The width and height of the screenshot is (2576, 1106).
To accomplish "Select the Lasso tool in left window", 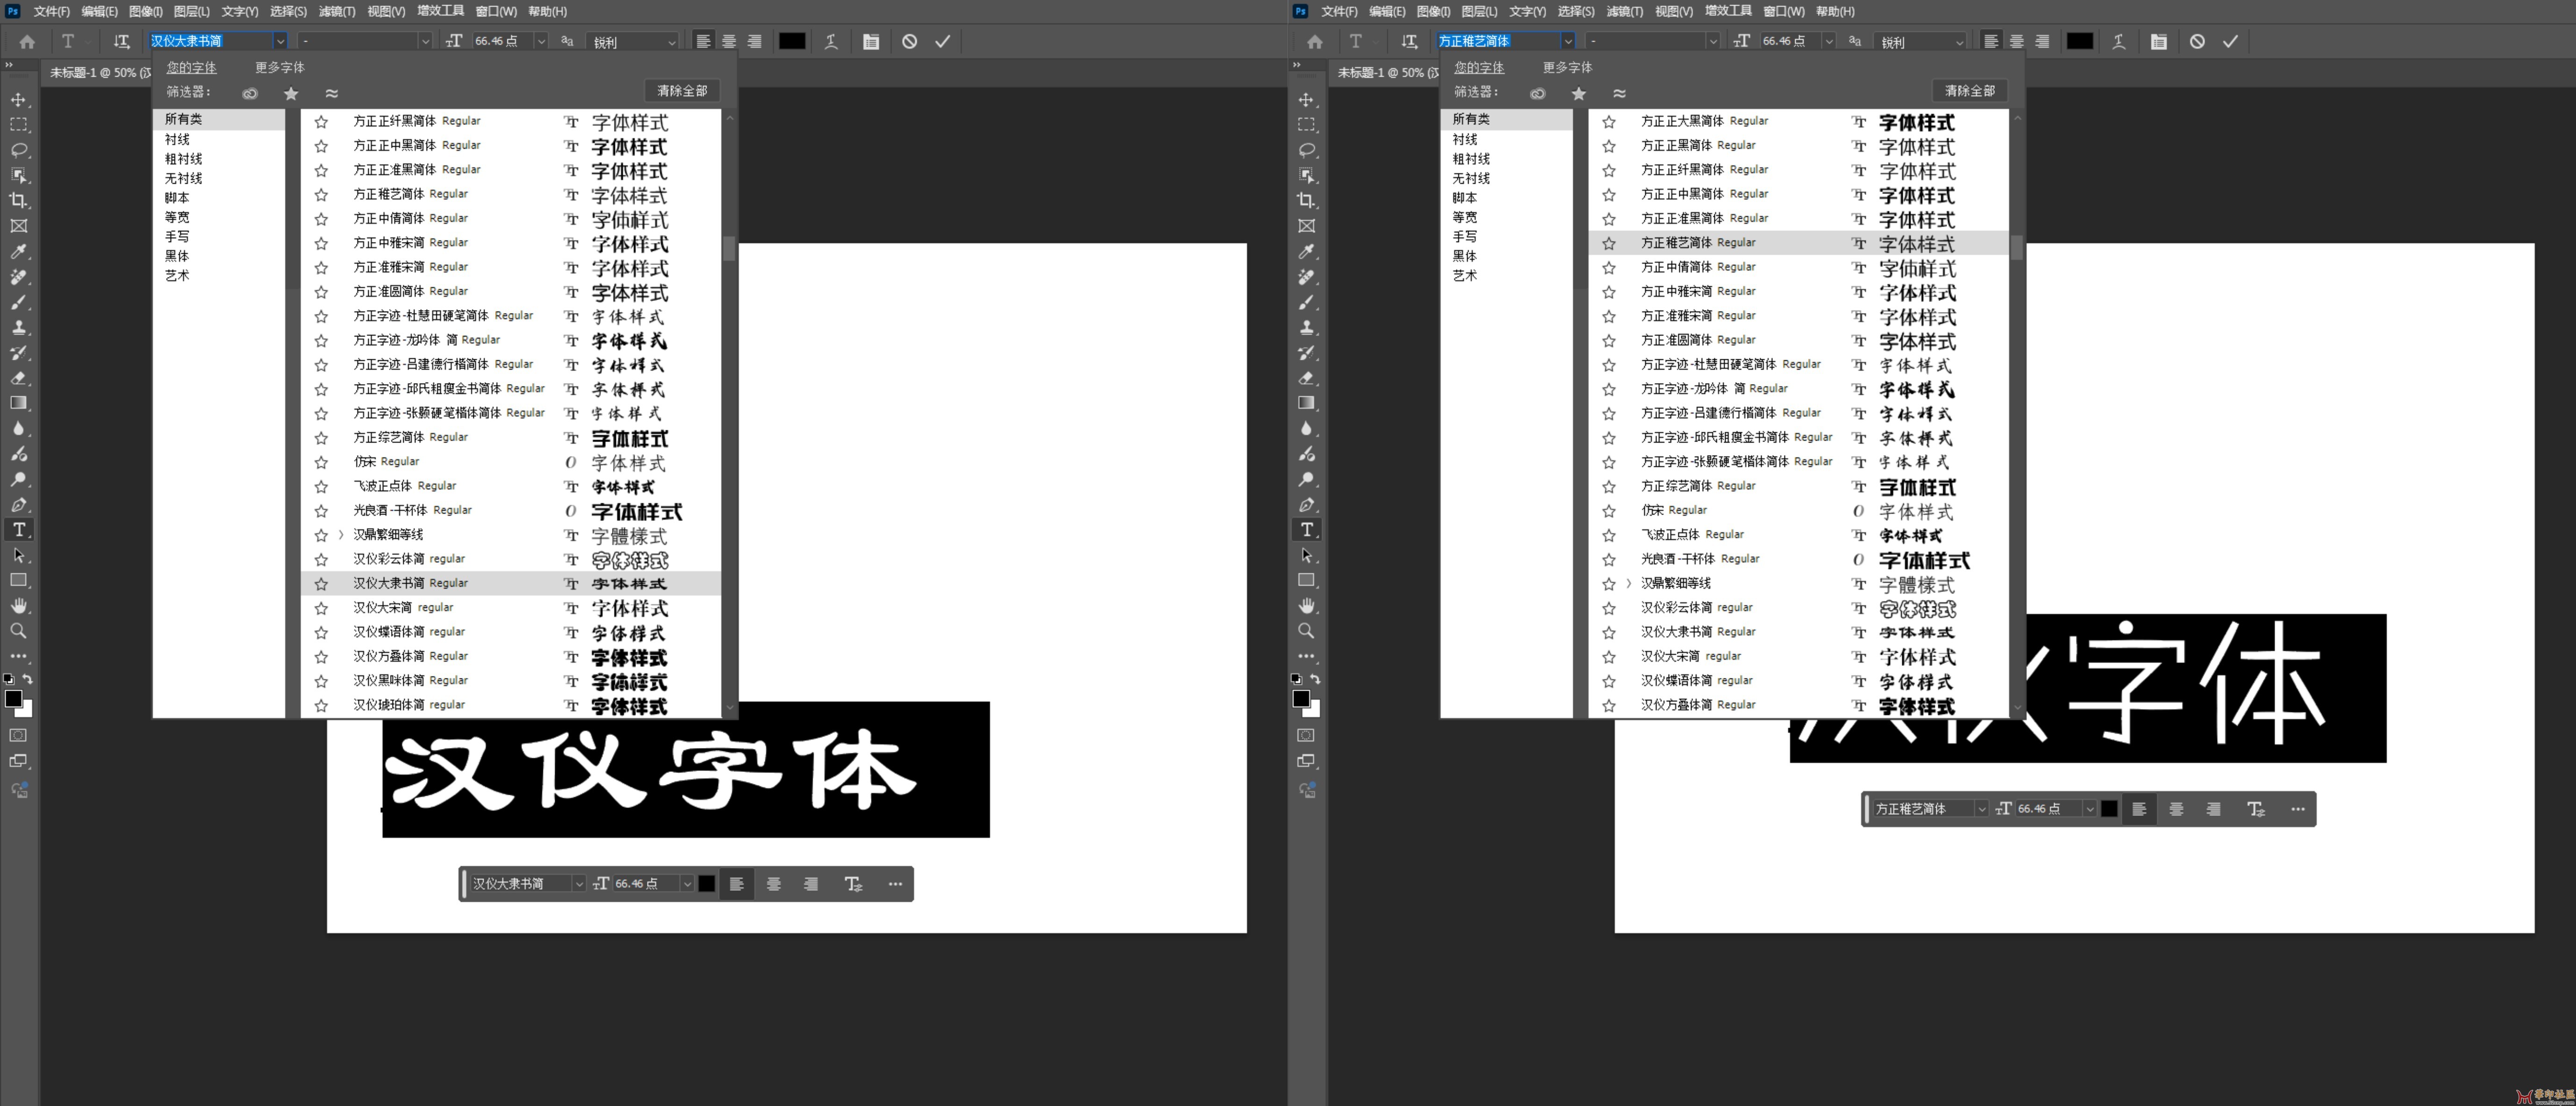I will pyautogui.click(x=19, y=150).
